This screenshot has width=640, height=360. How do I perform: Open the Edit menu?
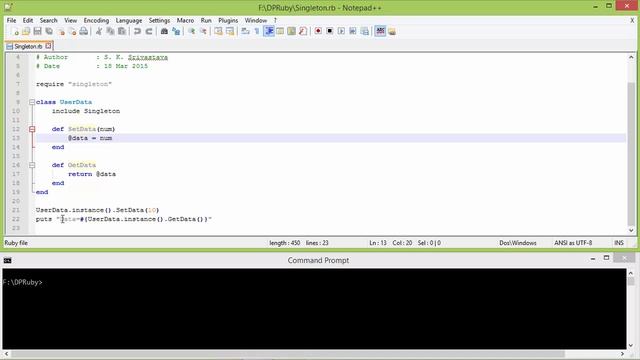(28, 20)
